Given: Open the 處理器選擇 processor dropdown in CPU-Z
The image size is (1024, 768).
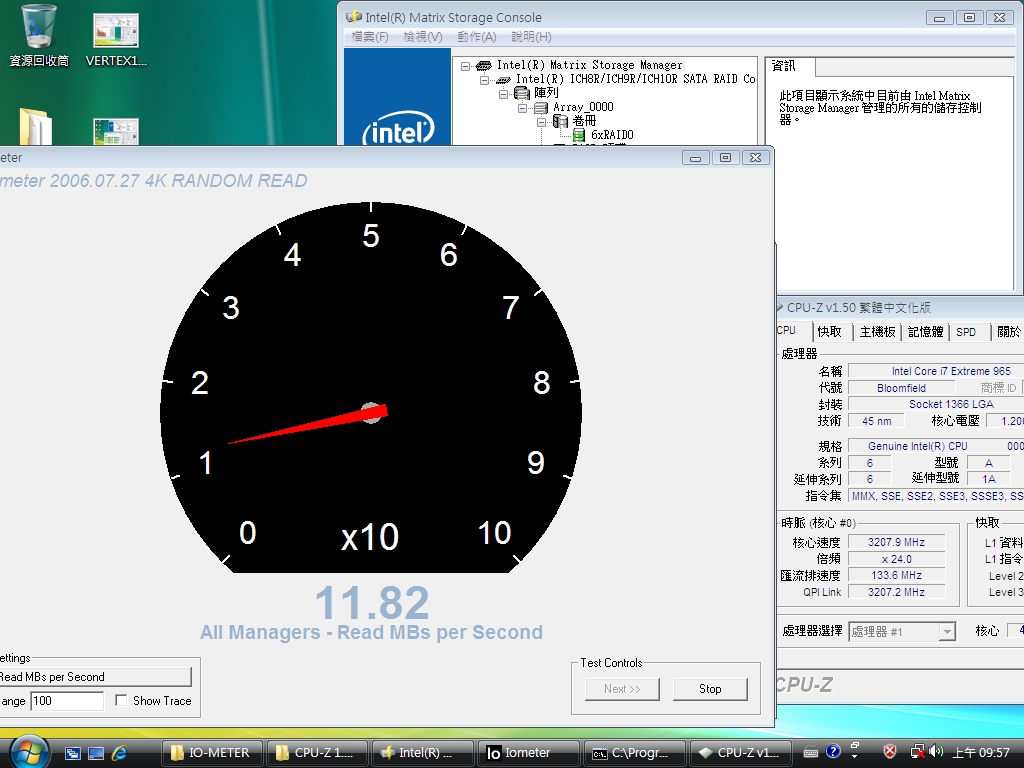Looking at the screenshot, I should click(947, 632).
